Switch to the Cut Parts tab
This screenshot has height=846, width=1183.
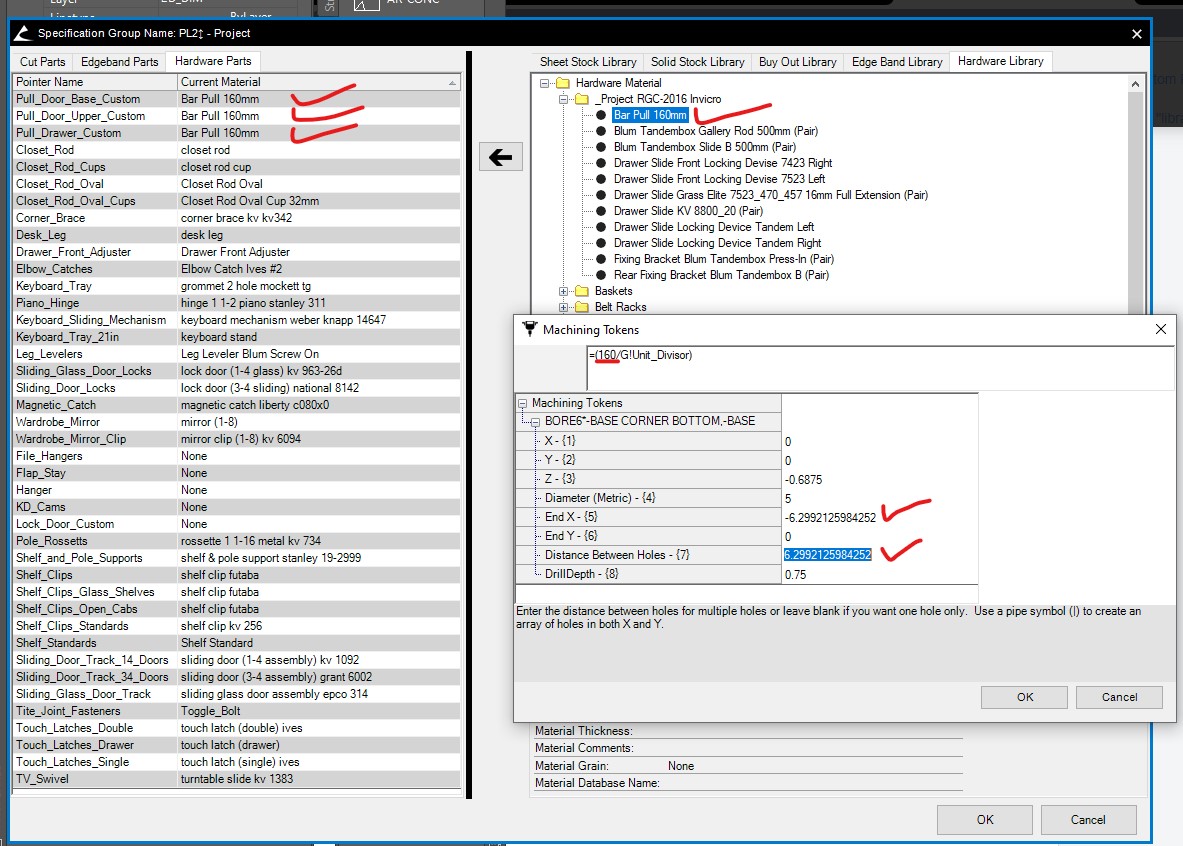coord(42,62)
